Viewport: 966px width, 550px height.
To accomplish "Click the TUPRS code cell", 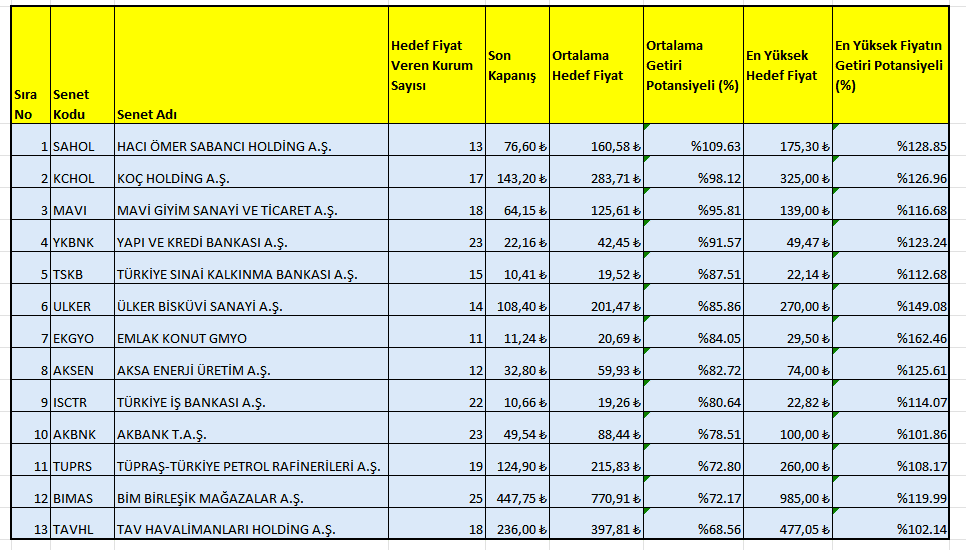I will pyautogui.click(x=83, y=460).
